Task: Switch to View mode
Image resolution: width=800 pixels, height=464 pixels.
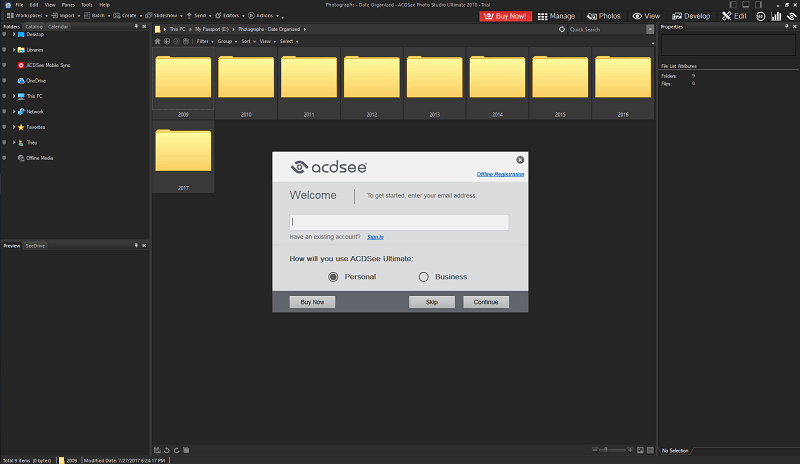Action: (x=646, y=16)
